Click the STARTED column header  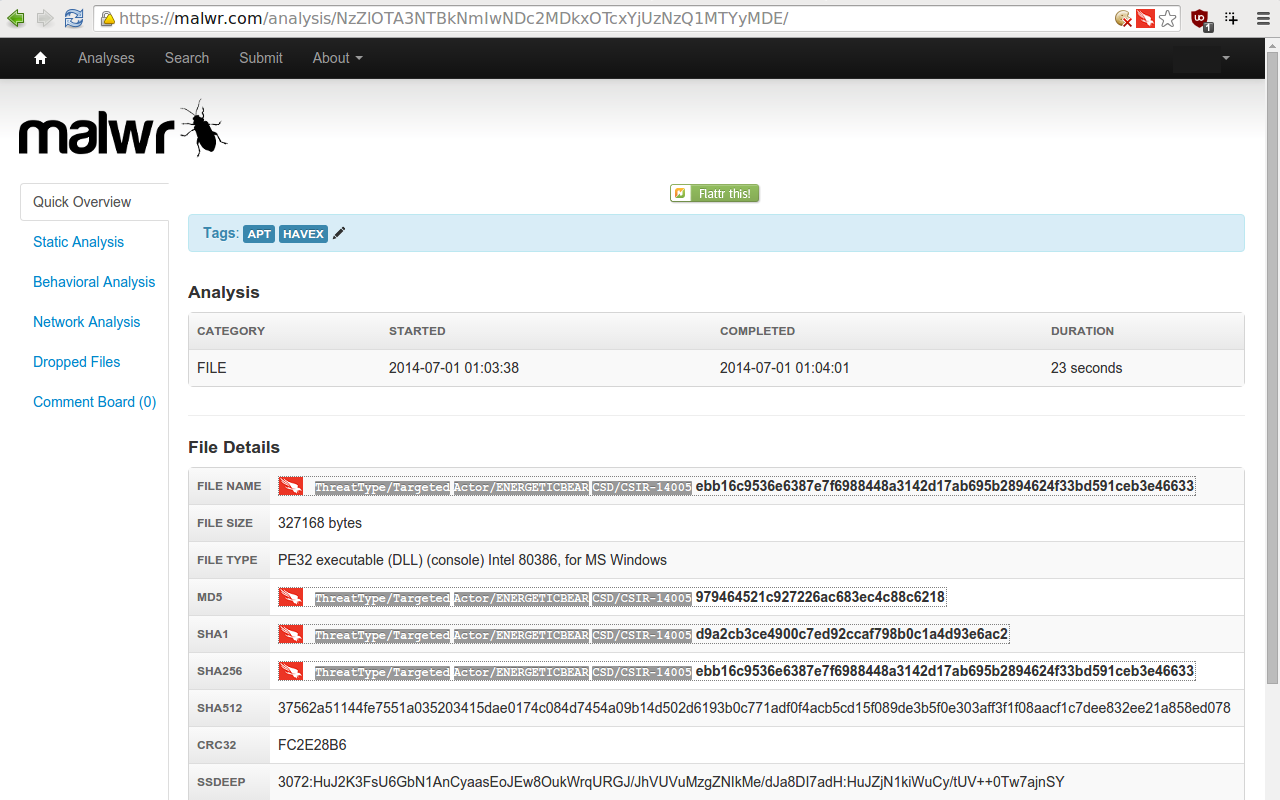point(417,331)
